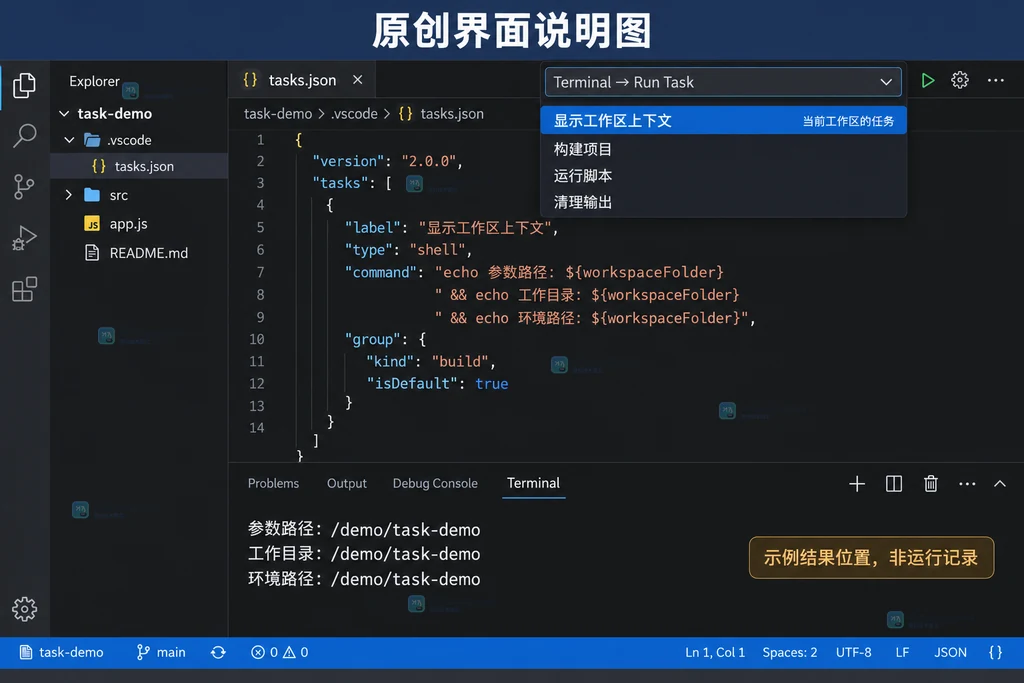The width and height of the screenshot is (1024, 683).
Task: Select tasks.json in Explorer tree
Action: click(139, 167)
